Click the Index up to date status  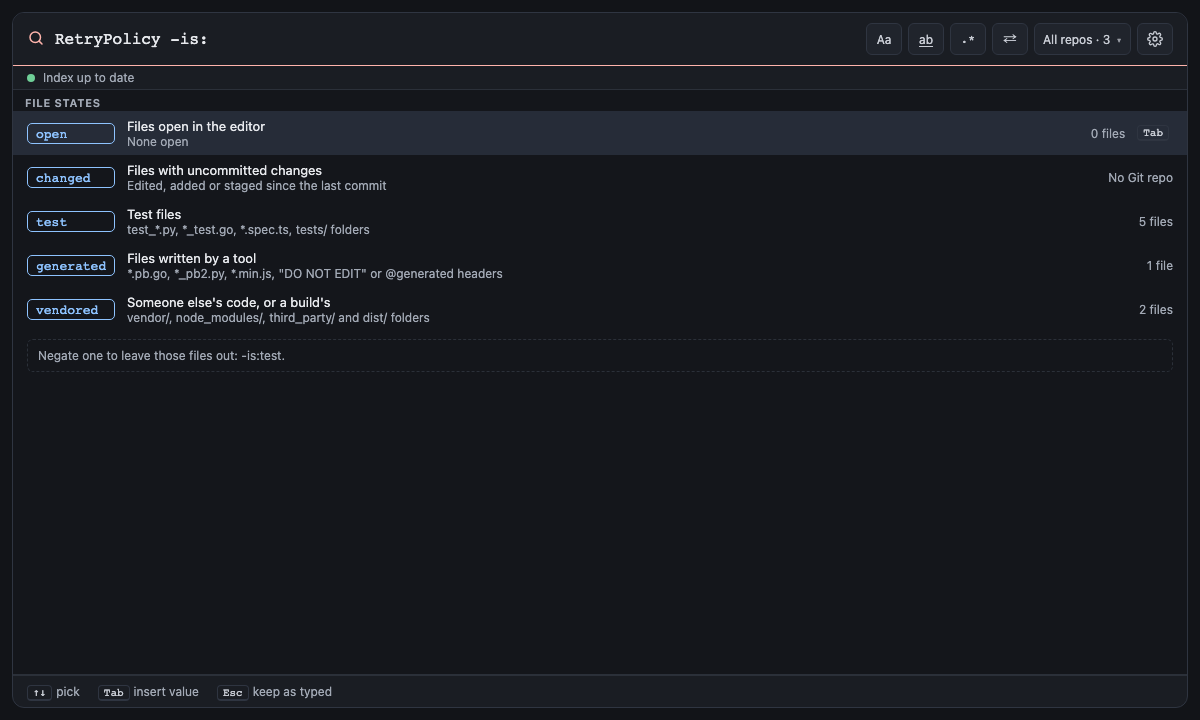(88, 77)
